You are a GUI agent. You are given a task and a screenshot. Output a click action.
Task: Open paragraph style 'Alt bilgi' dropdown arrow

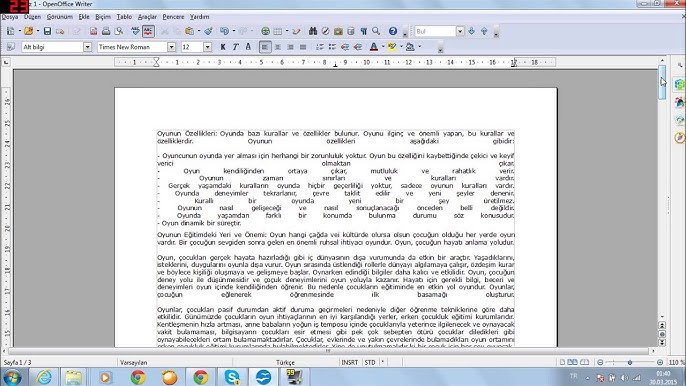pos(88,47)
